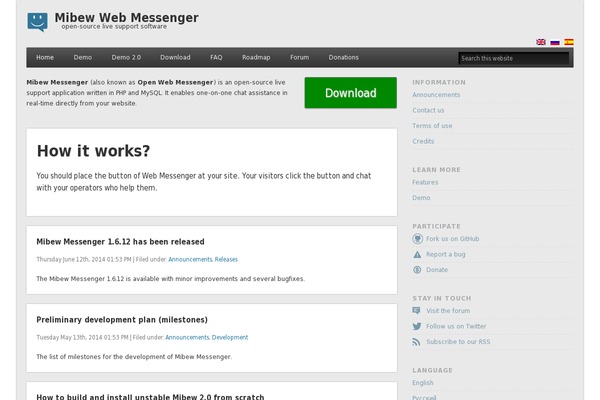Open the Announcements tag on 1.6.12 post
Screen dimensions: 600x400
coord(190,260)
